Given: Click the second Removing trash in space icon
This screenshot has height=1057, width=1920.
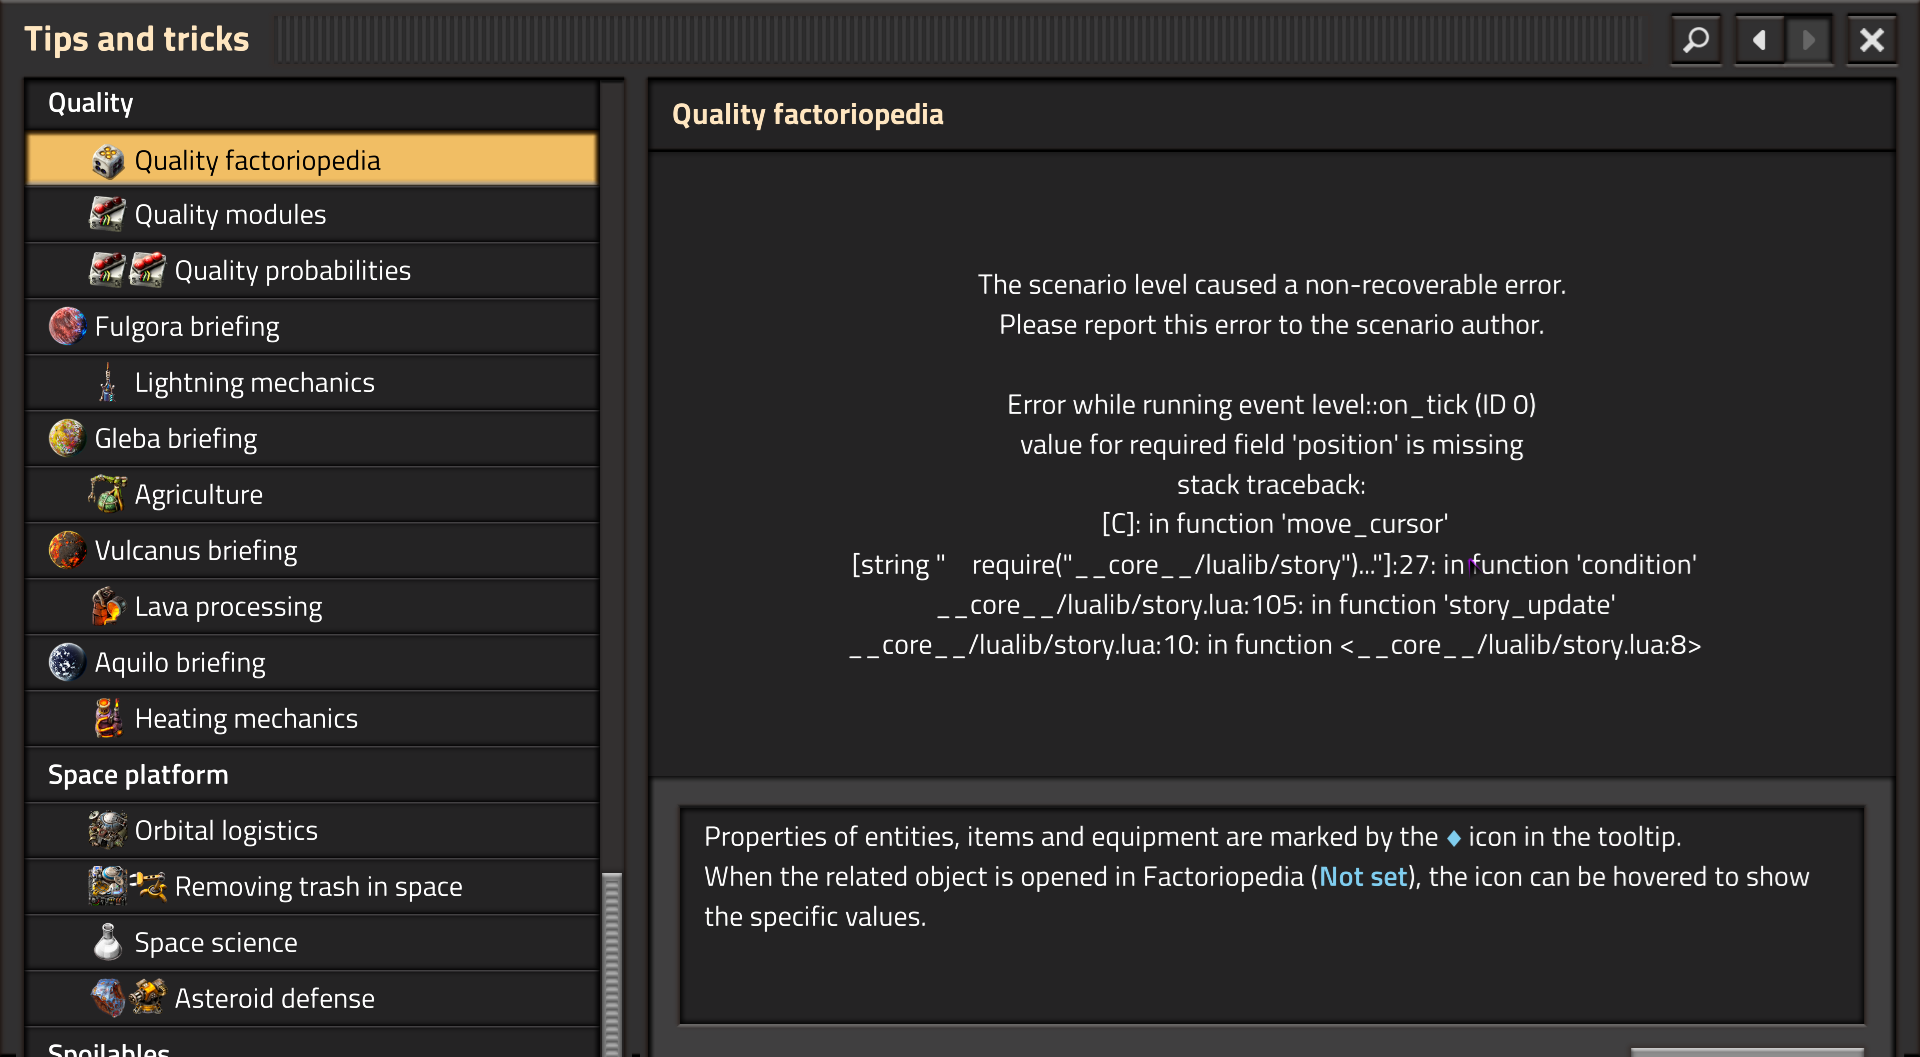Looking at the screenshot, I should coord(148,886).
